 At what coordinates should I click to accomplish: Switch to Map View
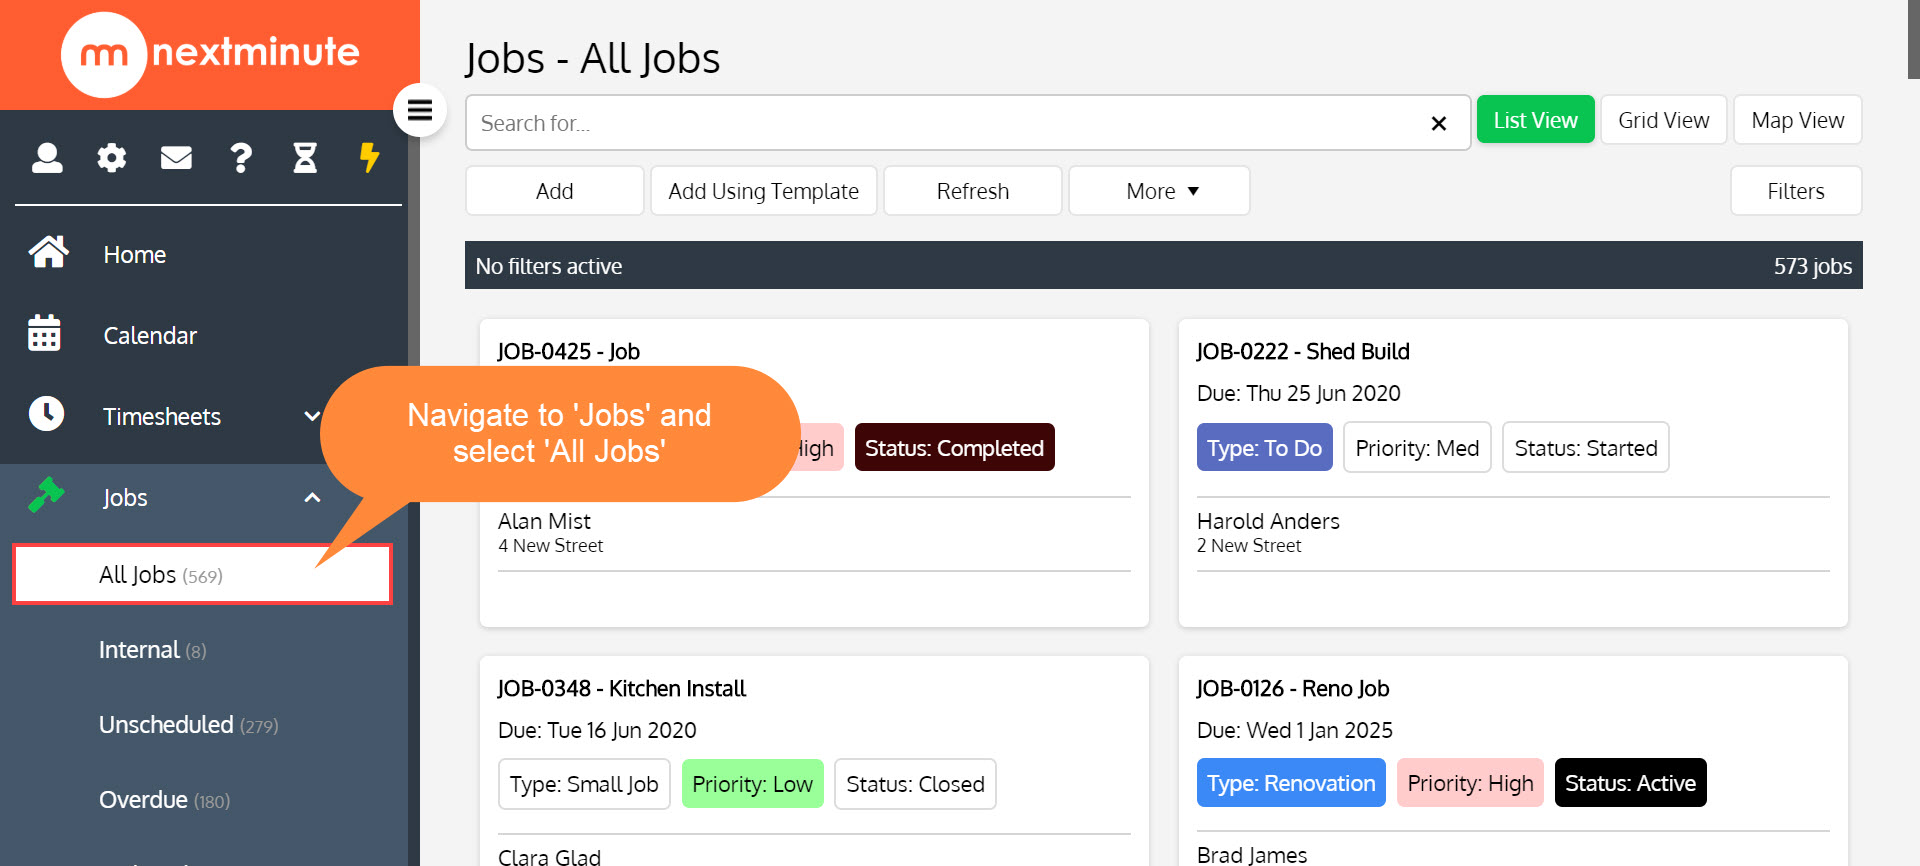pos(1797,120)
